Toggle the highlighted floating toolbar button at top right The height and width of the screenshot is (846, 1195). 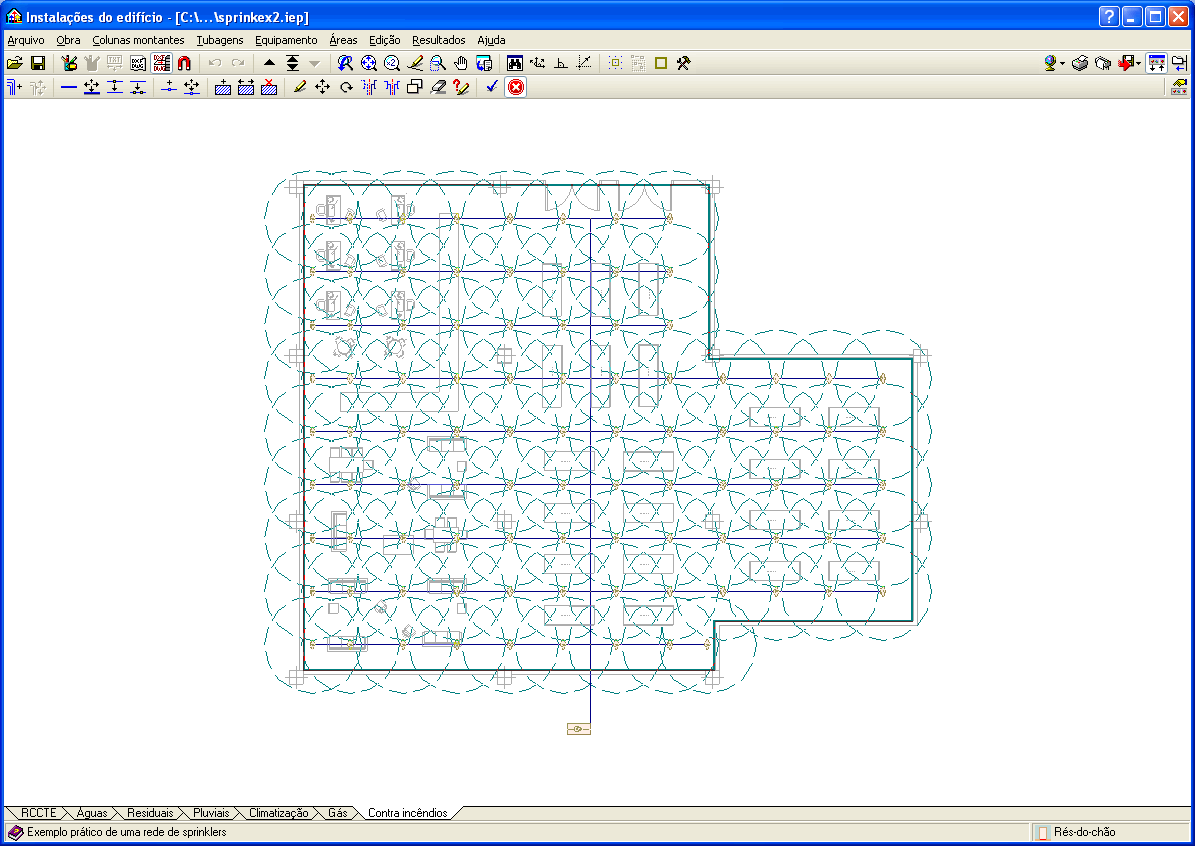[x=1156, y=63]
